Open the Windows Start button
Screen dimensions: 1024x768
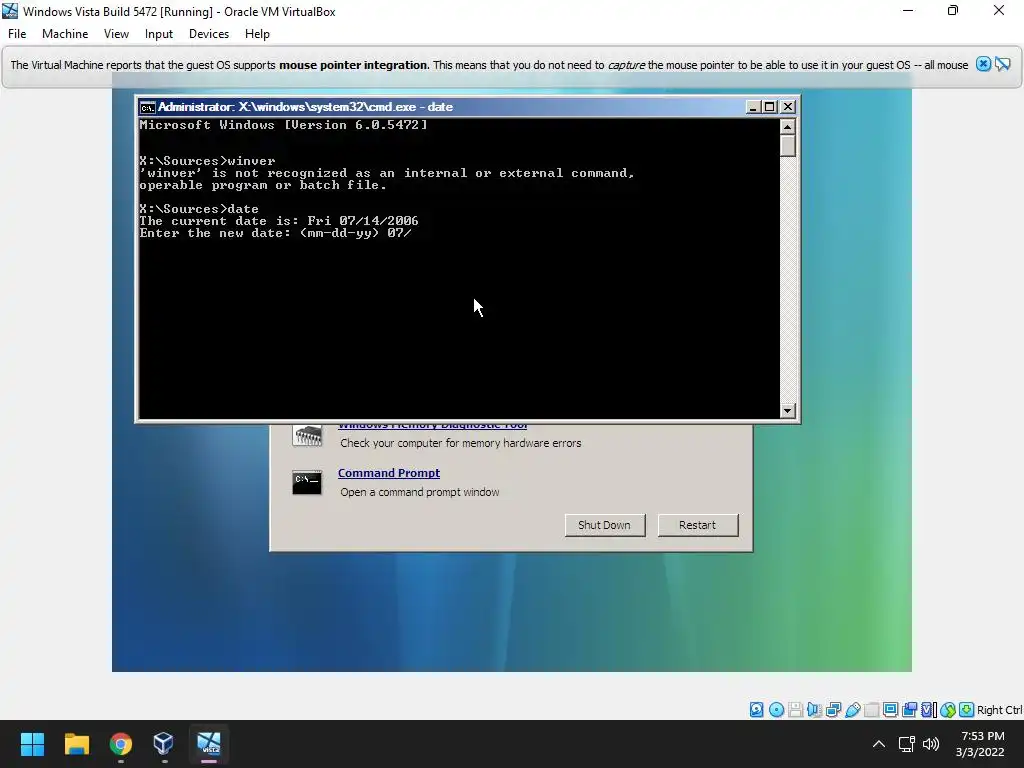(32, 744)
